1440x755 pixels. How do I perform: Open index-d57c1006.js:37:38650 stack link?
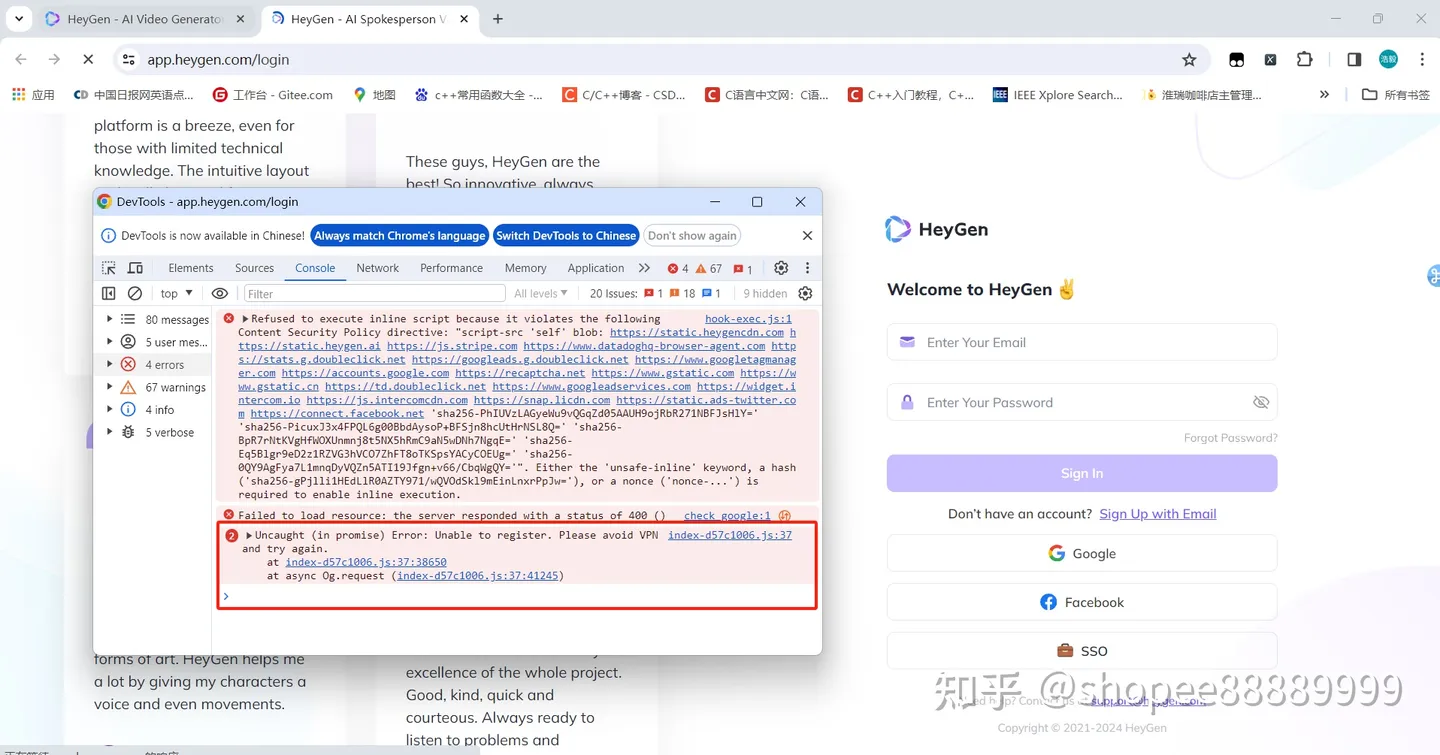(x=366, y=562)
